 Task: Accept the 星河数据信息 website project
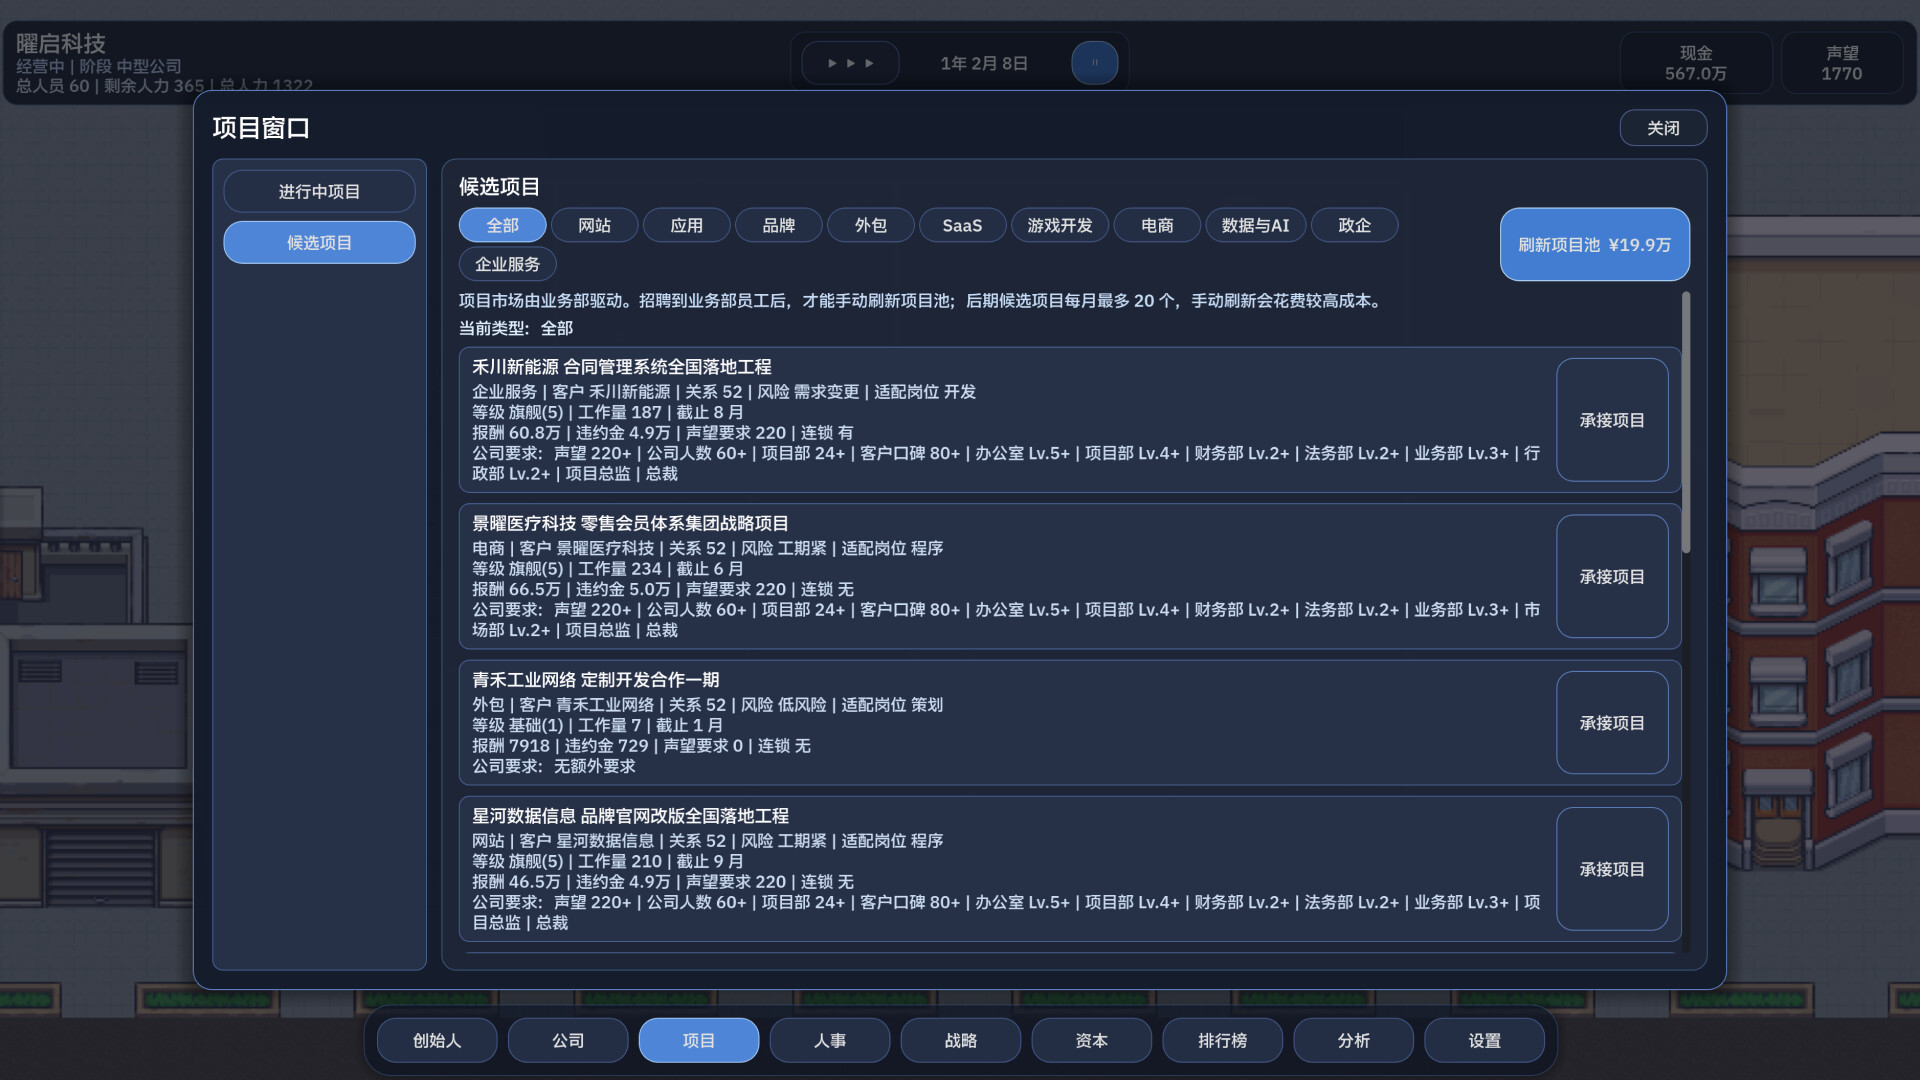(x=1611, y=868)
